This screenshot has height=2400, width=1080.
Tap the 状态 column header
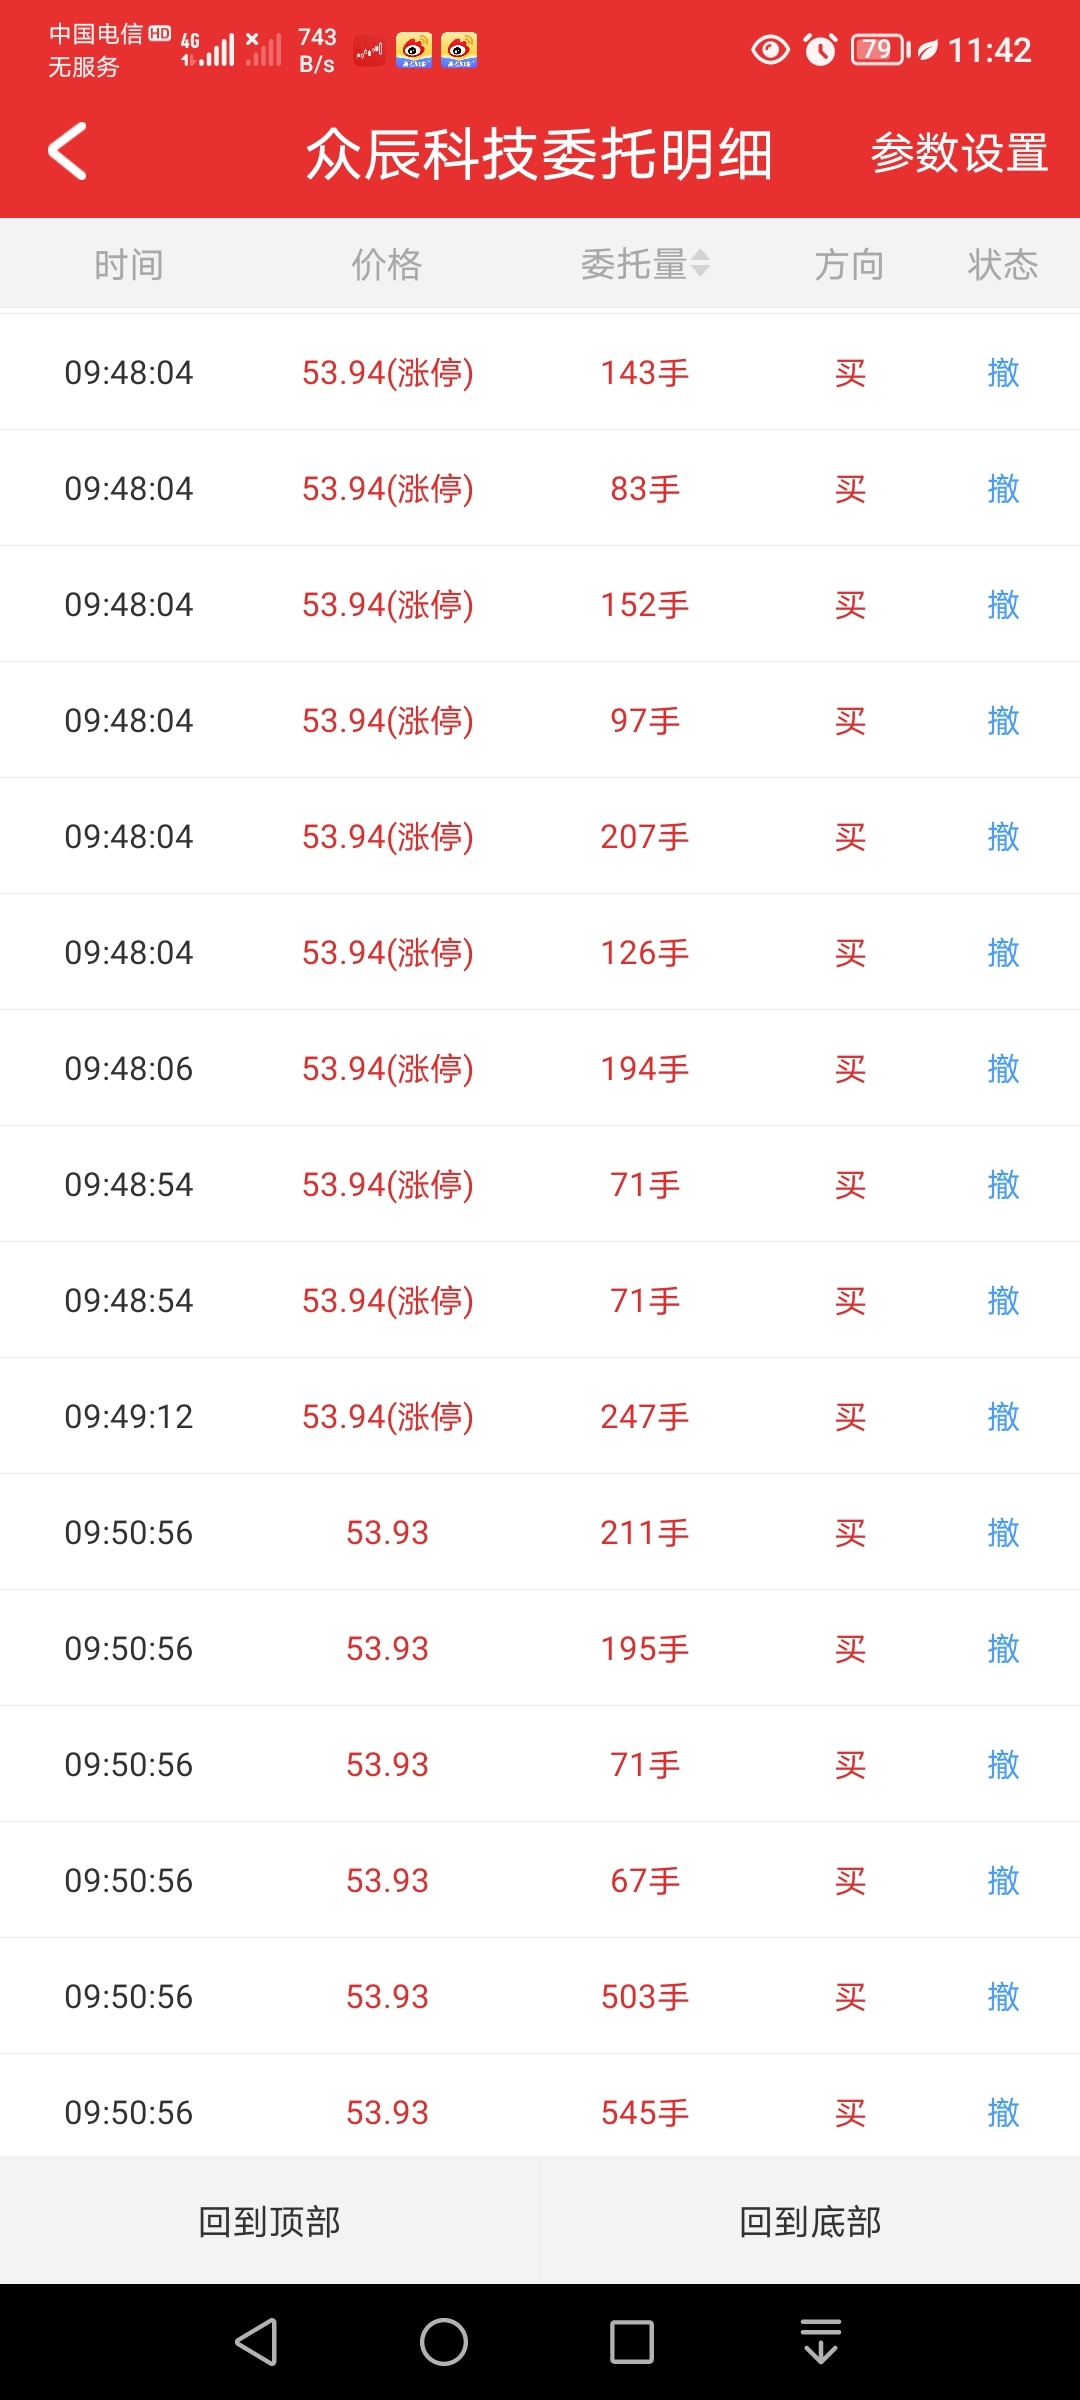pyautogui.click(x=1003, y=265)
